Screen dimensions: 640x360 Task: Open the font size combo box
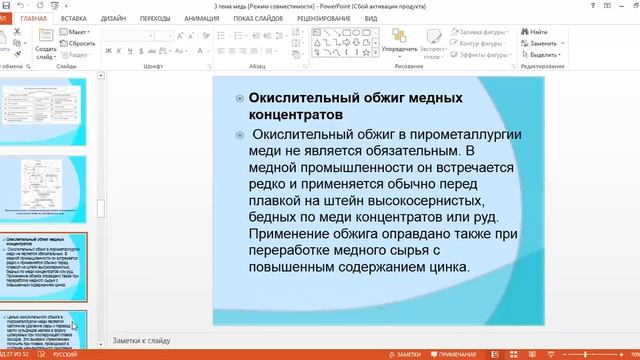click(x=164, y=36)
